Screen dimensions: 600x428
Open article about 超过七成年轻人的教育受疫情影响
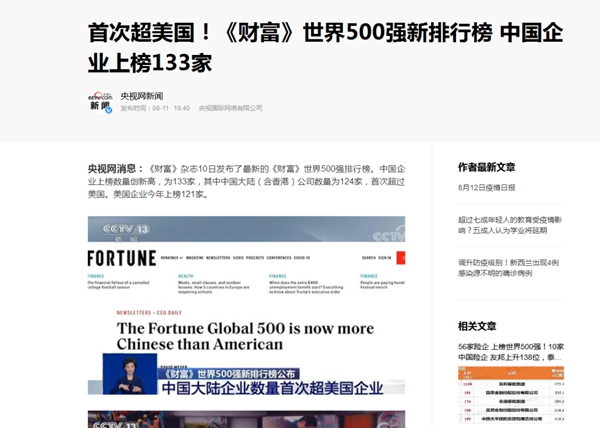pos(510,225)
